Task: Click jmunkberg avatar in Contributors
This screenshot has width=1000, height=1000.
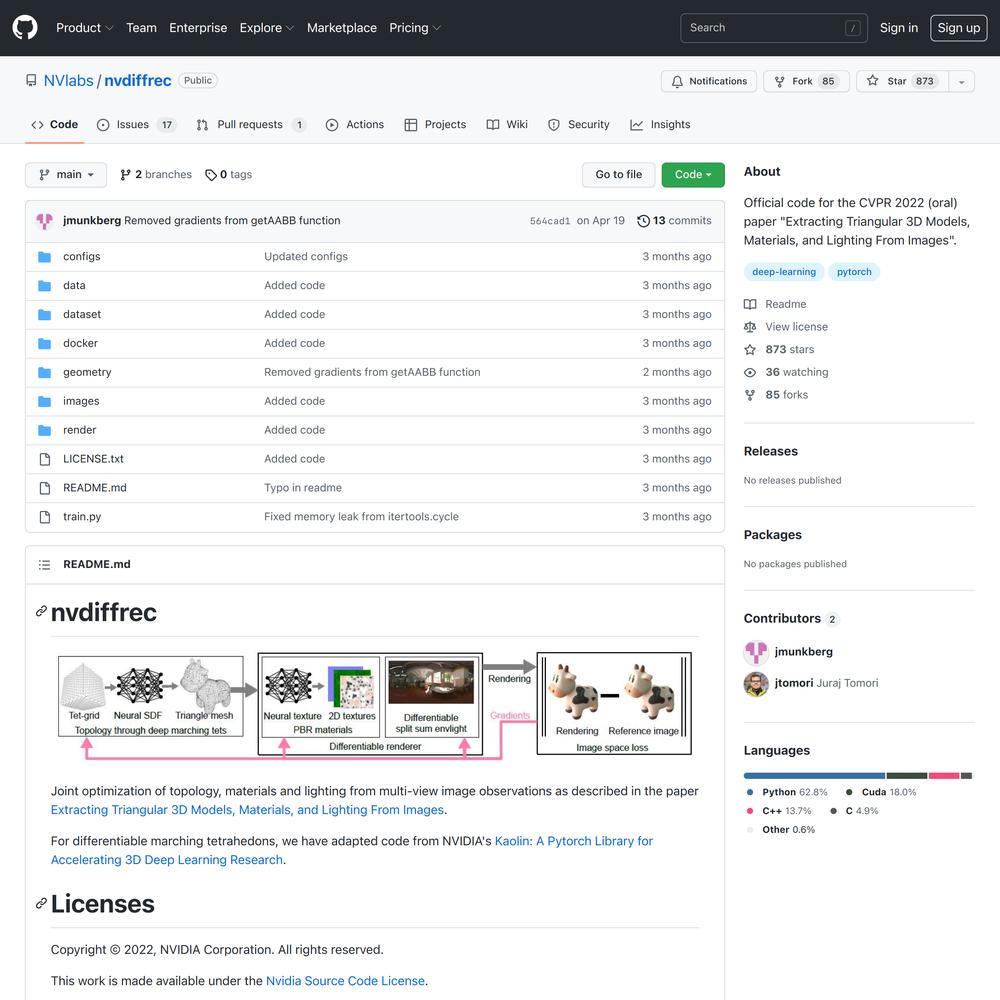Action: (756, 652)
